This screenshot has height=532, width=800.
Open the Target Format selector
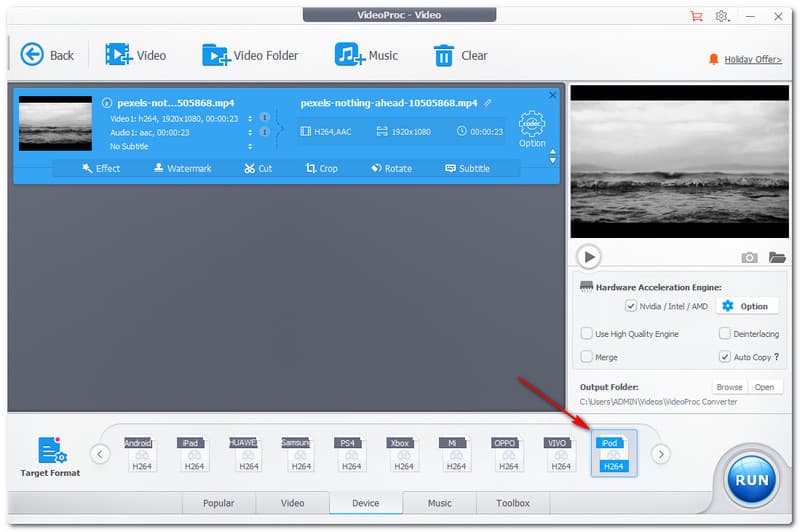[50, 457]
